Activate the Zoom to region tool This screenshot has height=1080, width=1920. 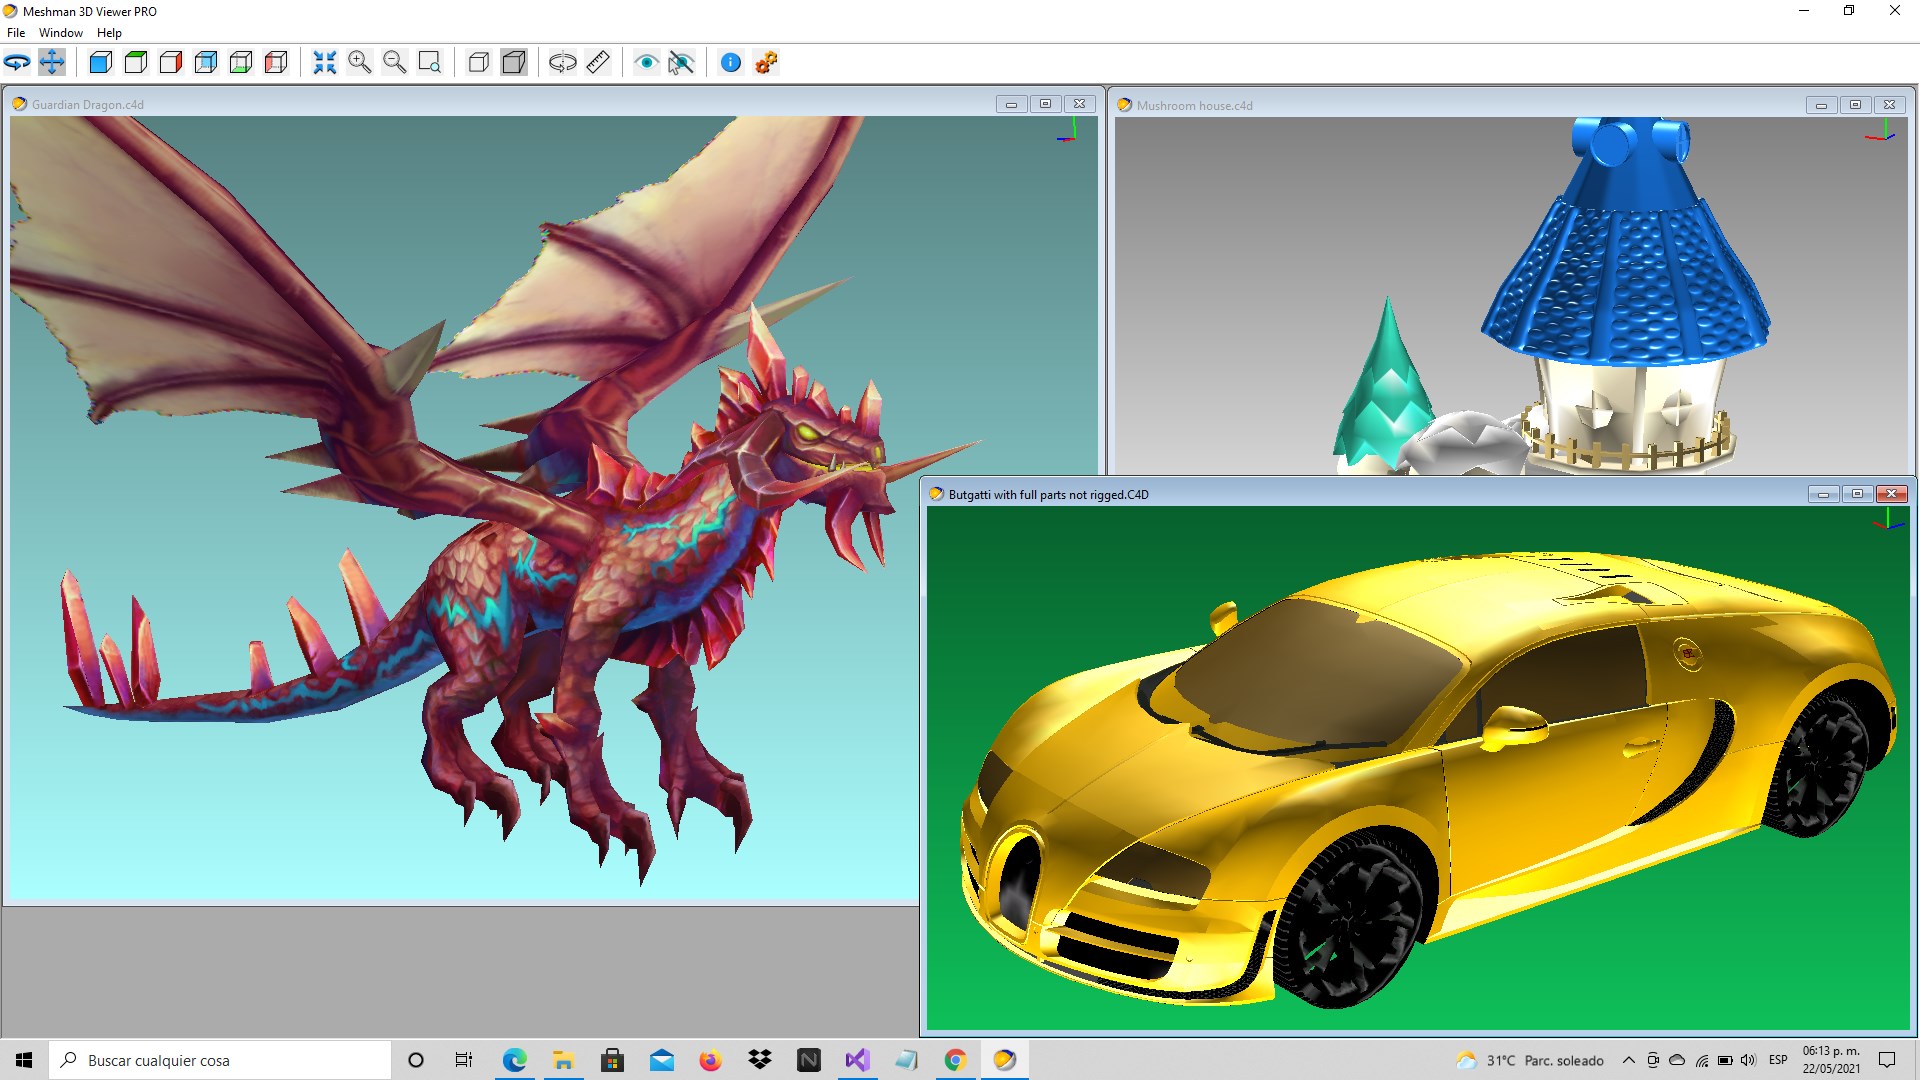(430, 62)
